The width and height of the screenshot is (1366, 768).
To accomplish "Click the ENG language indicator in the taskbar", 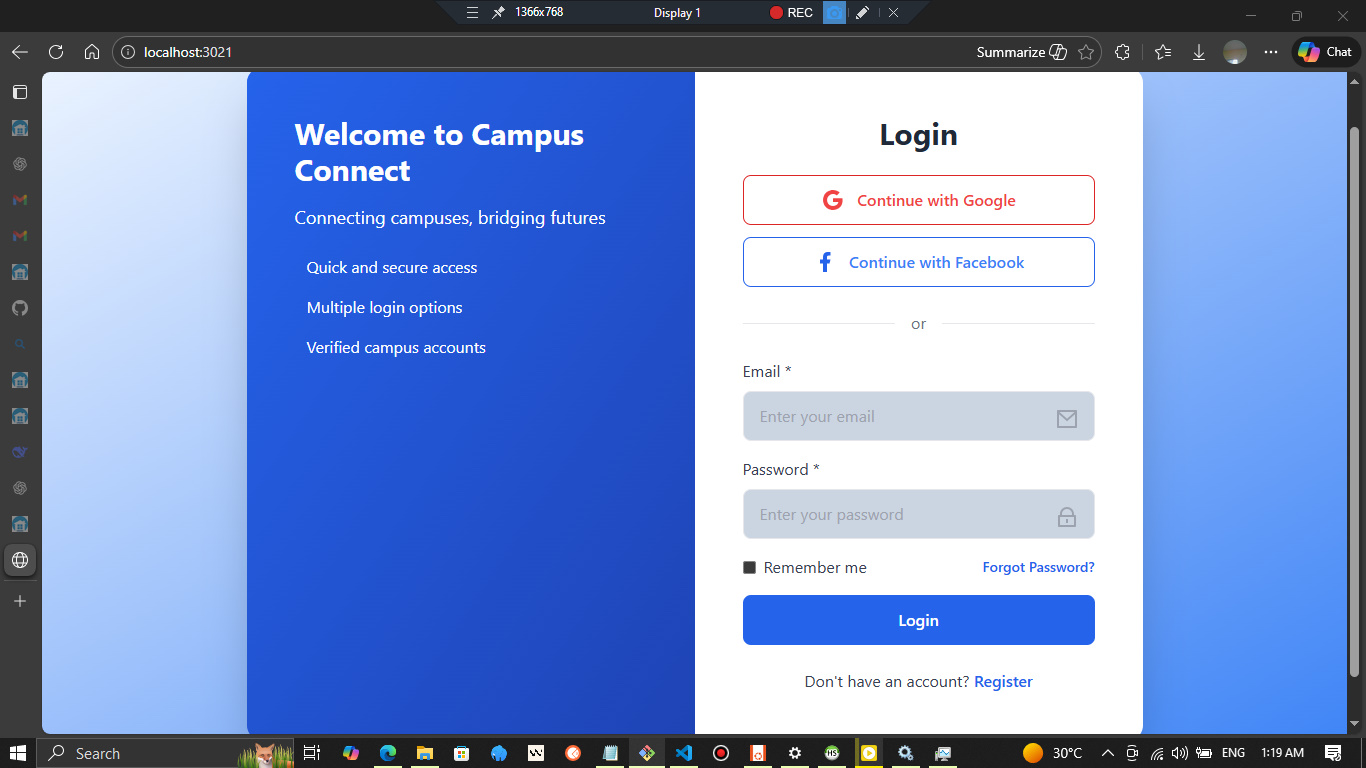I will click(1232, 752).
